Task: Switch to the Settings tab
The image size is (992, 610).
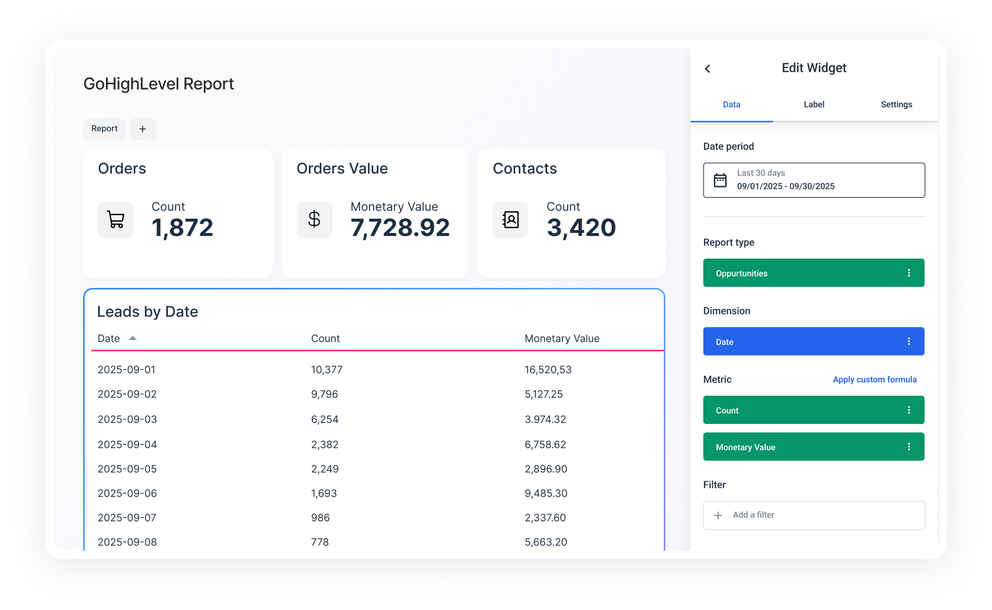Action: coord(896,104)
